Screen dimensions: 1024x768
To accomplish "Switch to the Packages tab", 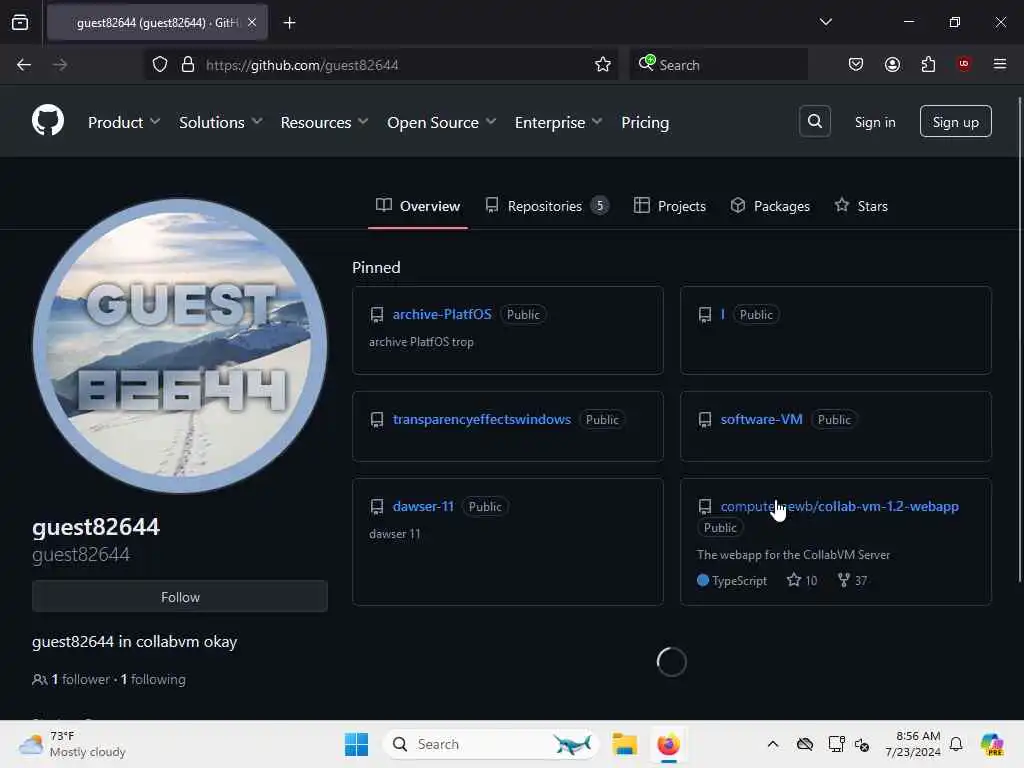I will click(770, 206).
